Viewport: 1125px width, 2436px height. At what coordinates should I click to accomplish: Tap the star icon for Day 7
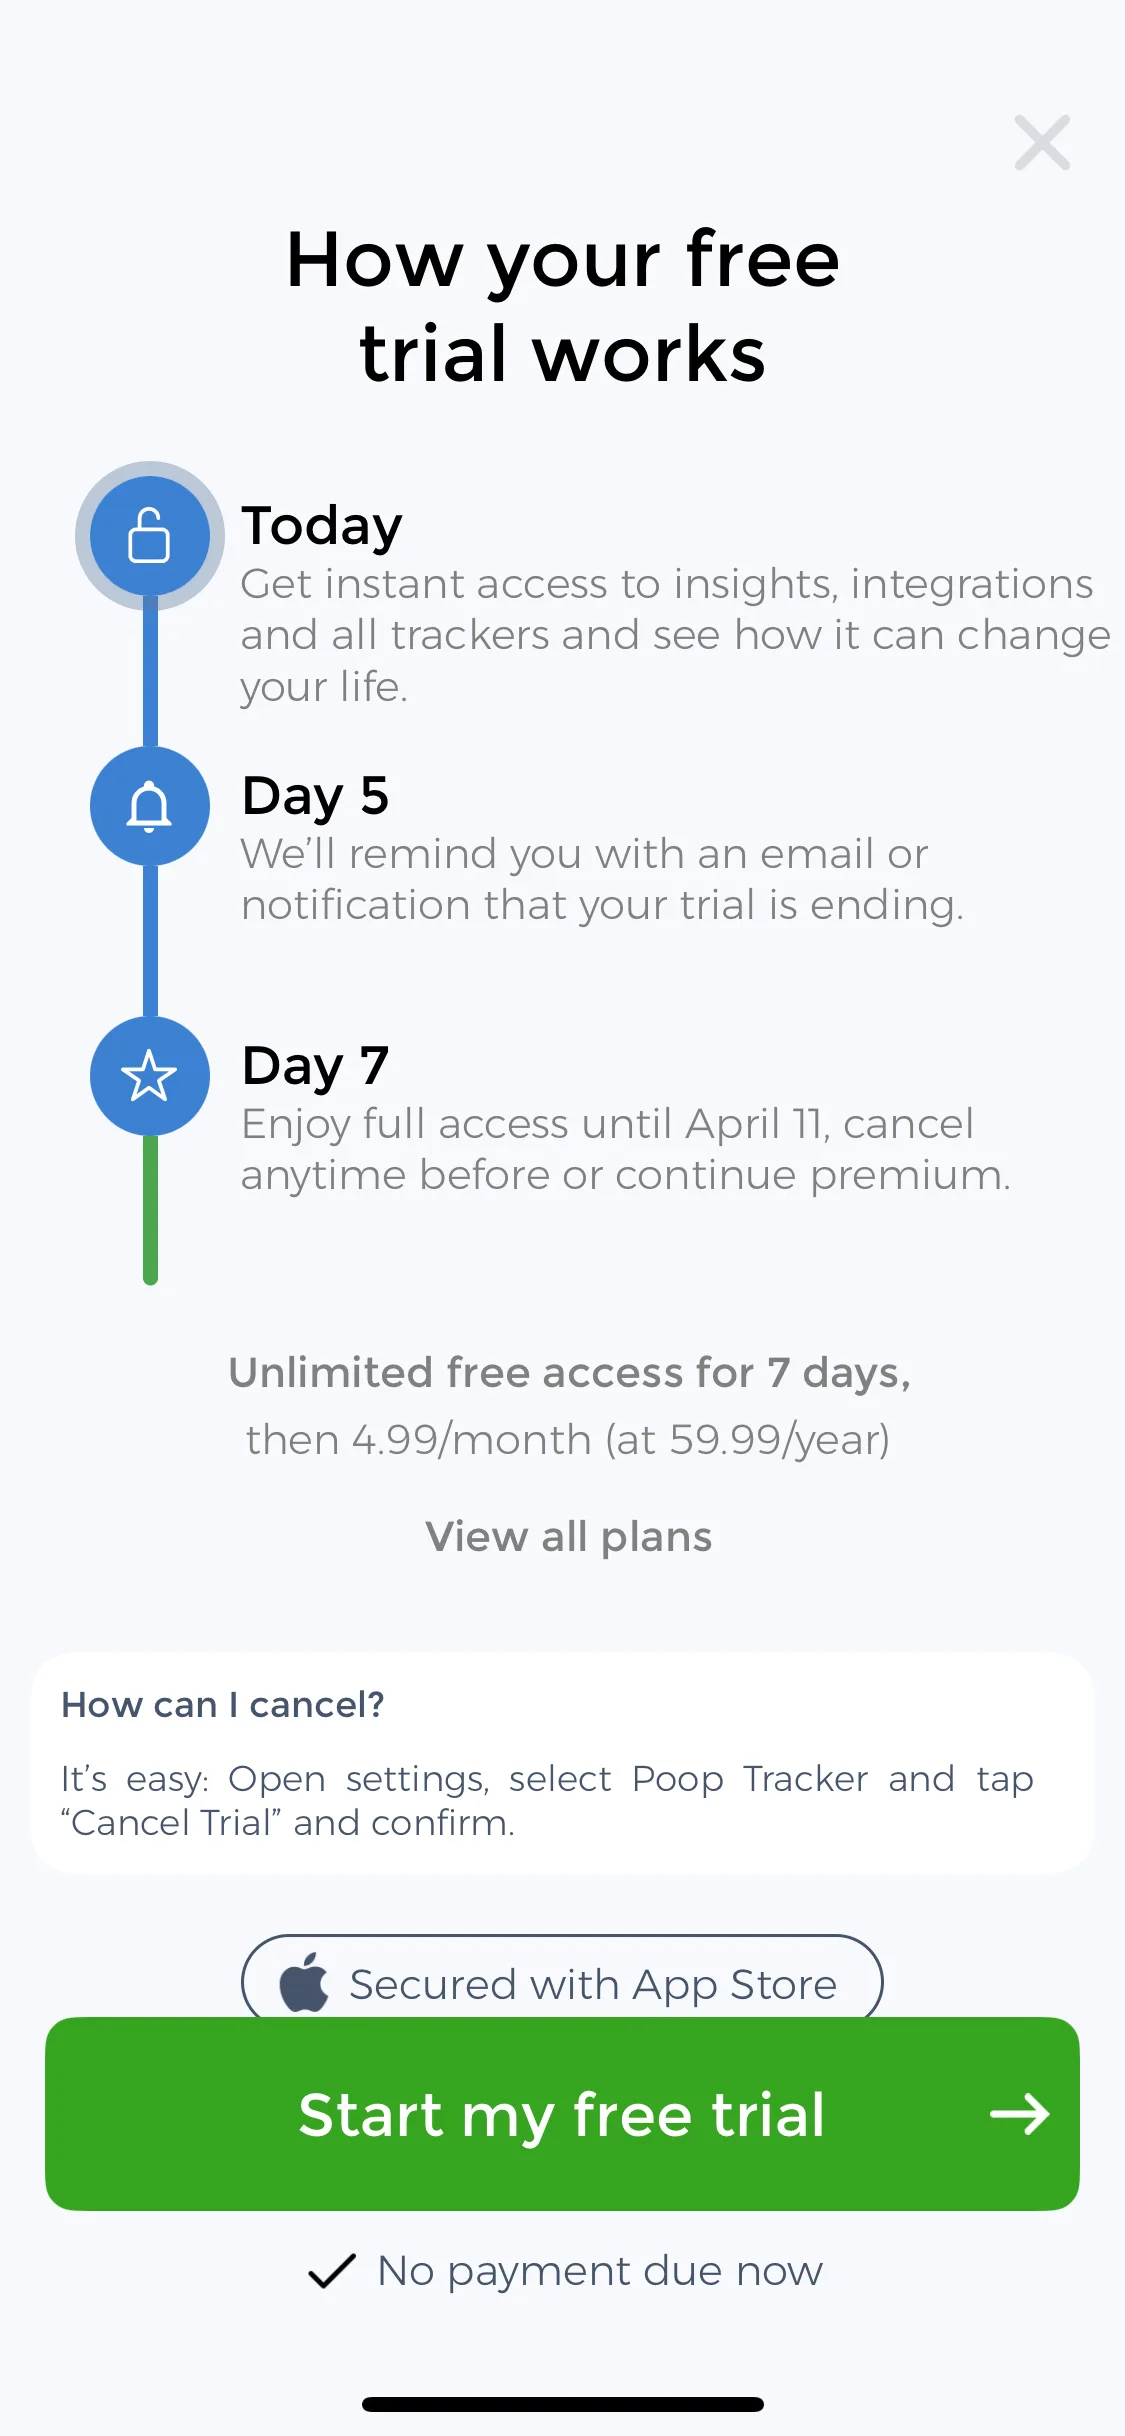coord(149,1076)
